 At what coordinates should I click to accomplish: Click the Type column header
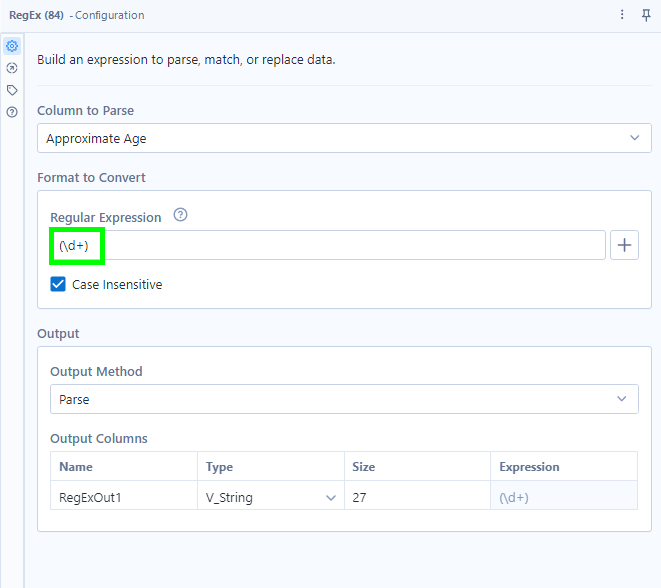pos(271,467)
